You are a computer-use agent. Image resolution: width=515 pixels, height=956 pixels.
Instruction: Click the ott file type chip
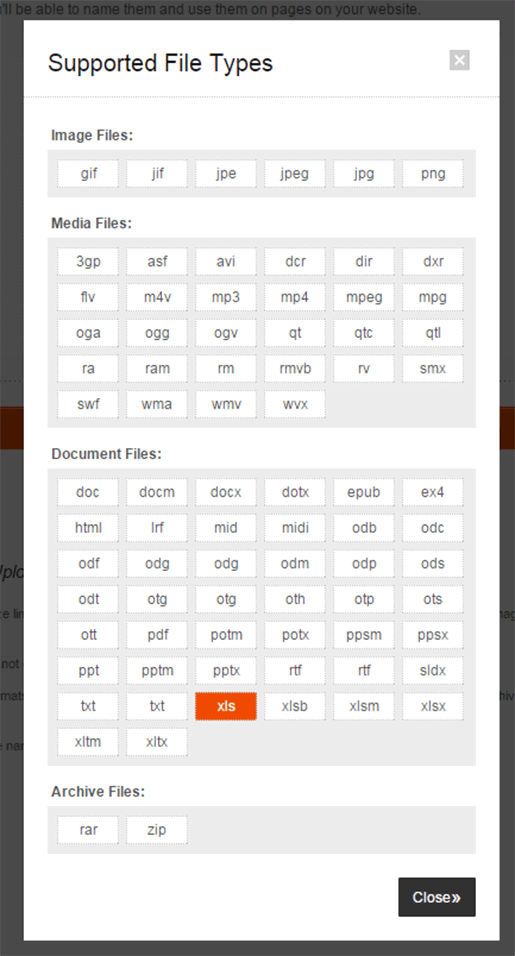88,635
